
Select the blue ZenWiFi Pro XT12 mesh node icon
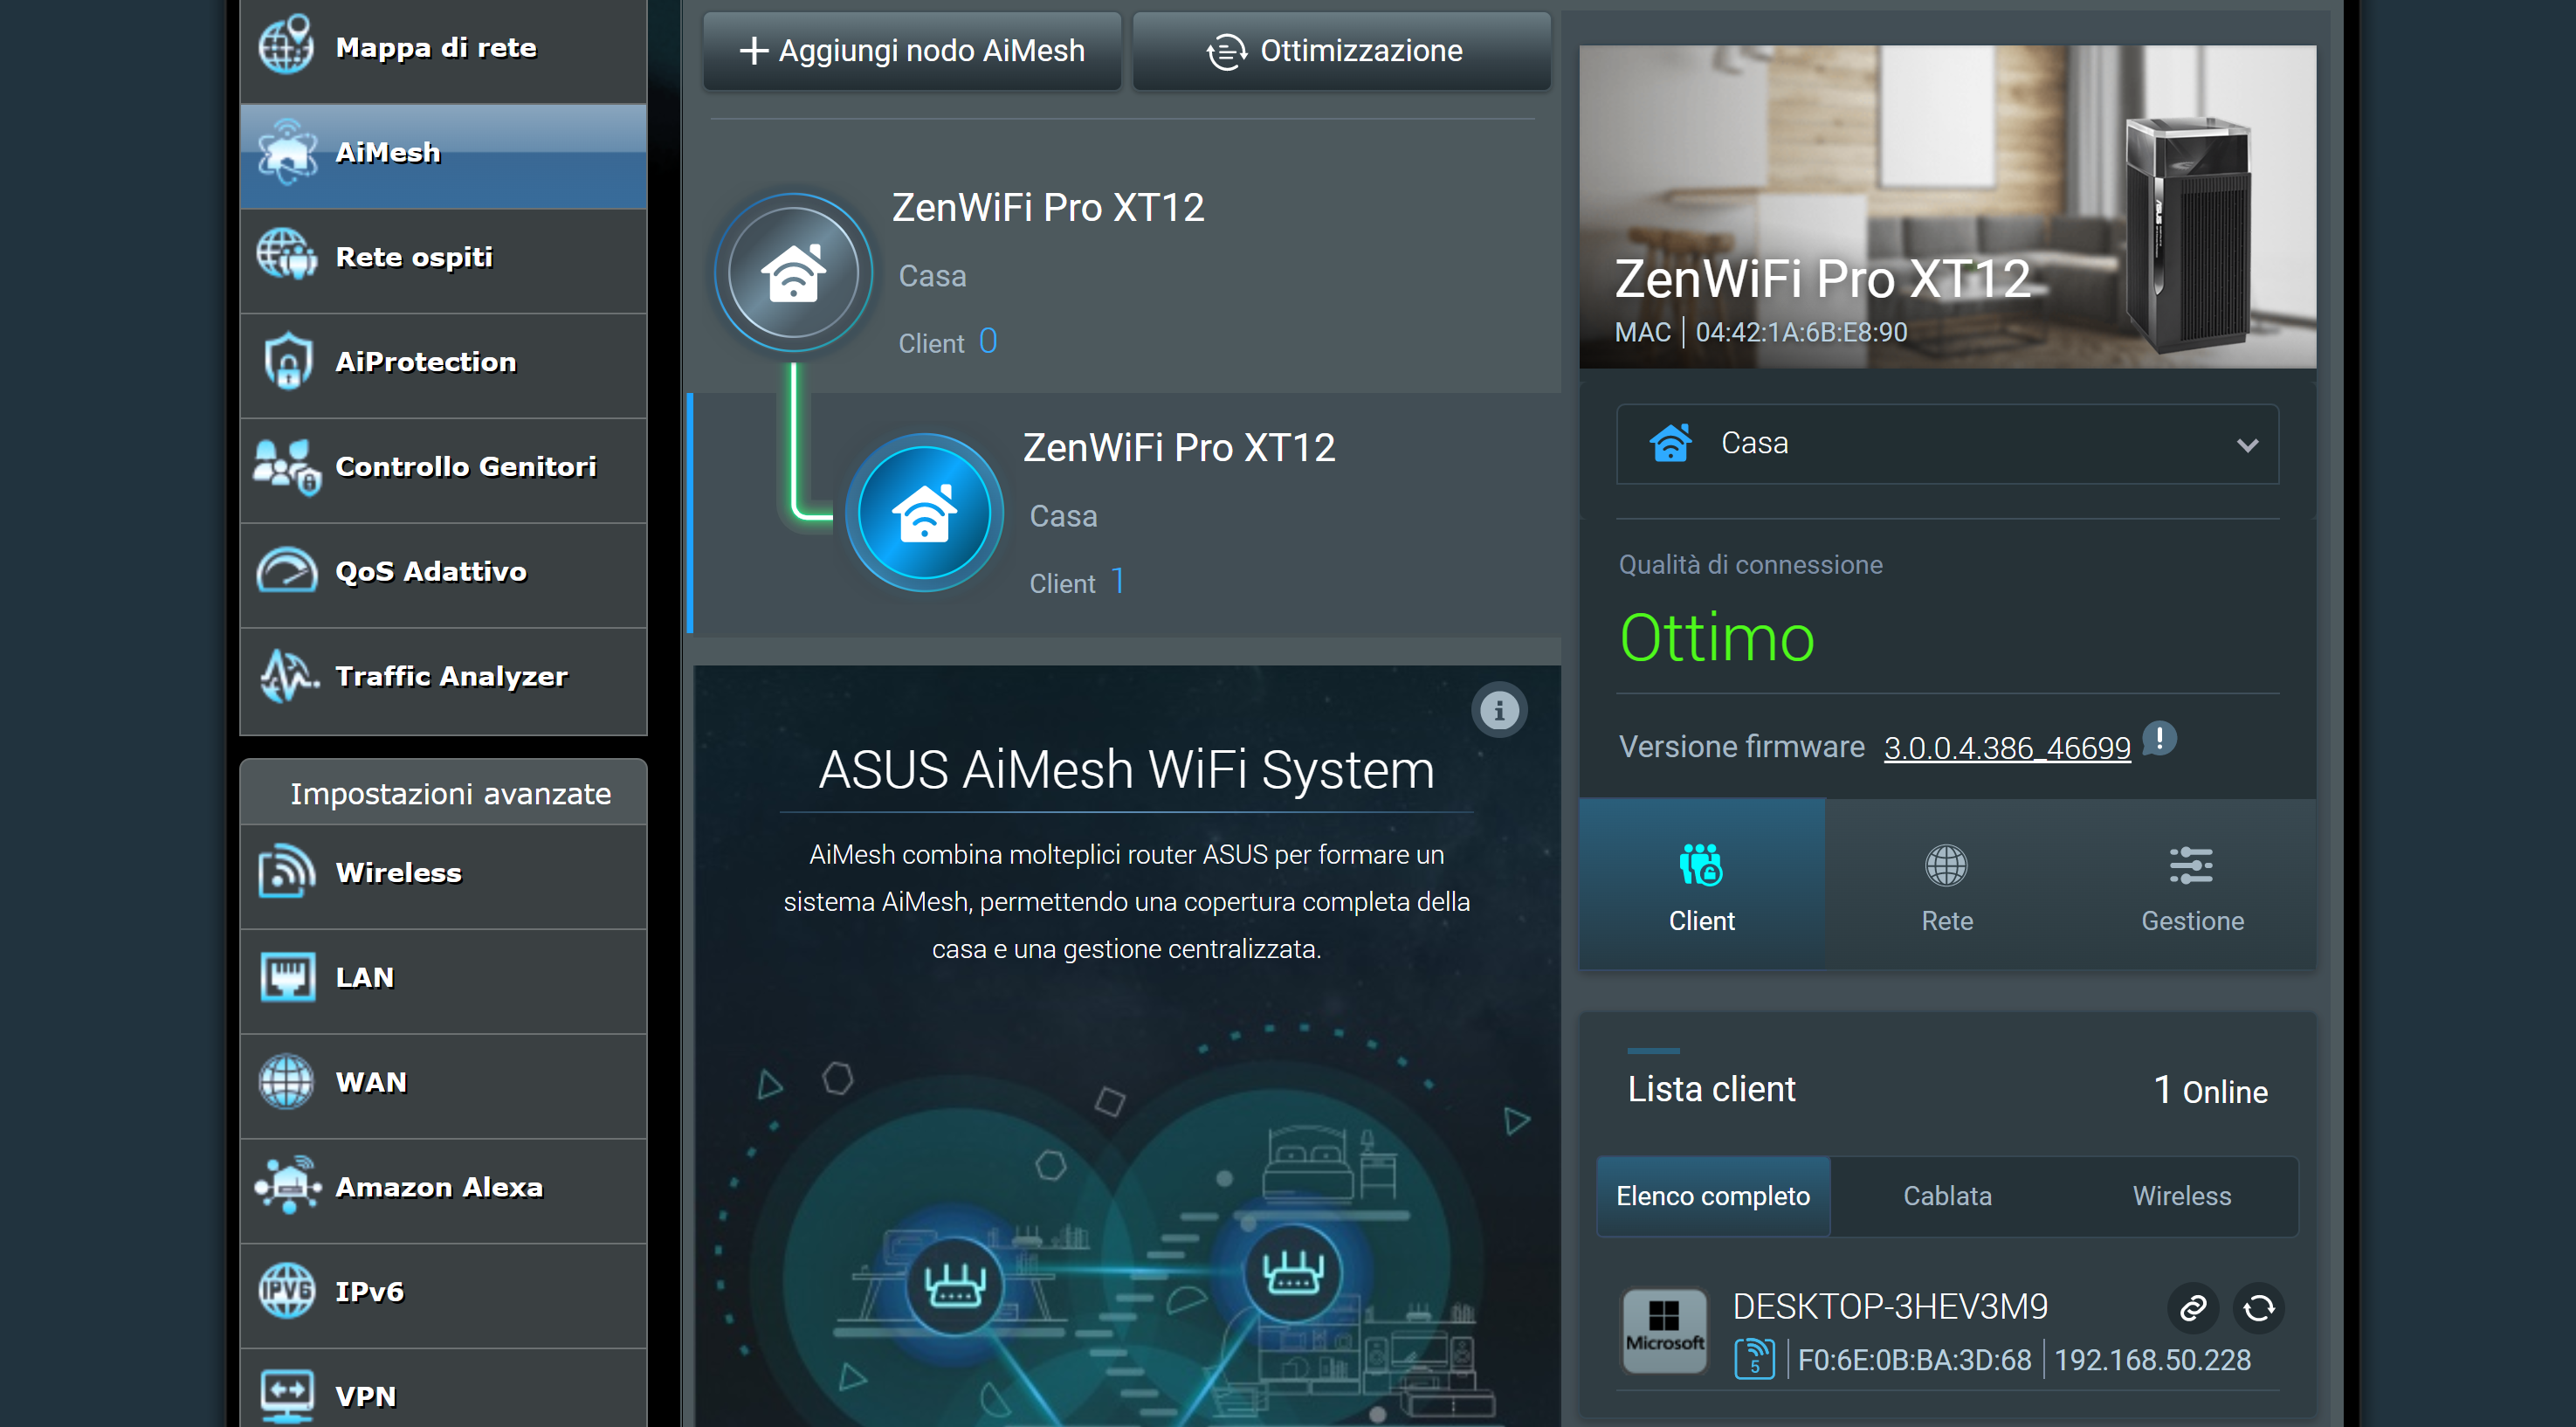(924, 512)
